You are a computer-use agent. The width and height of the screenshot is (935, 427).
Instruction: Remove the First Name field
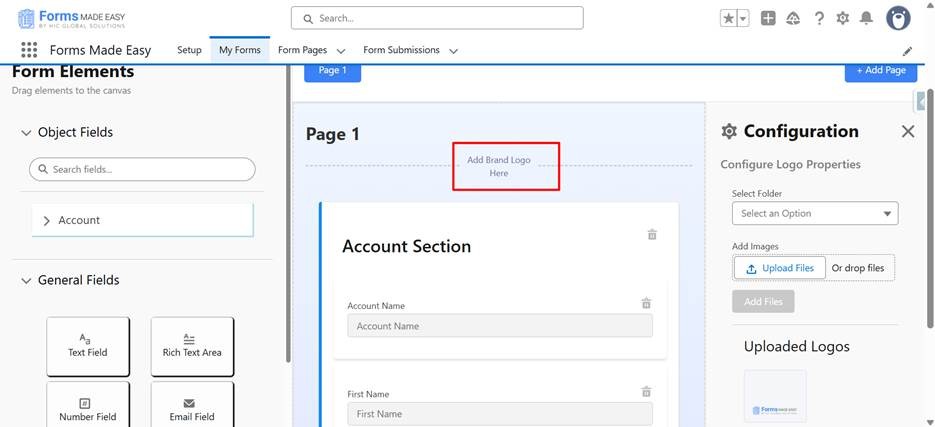pyautogui.click(x=646, y=392)
